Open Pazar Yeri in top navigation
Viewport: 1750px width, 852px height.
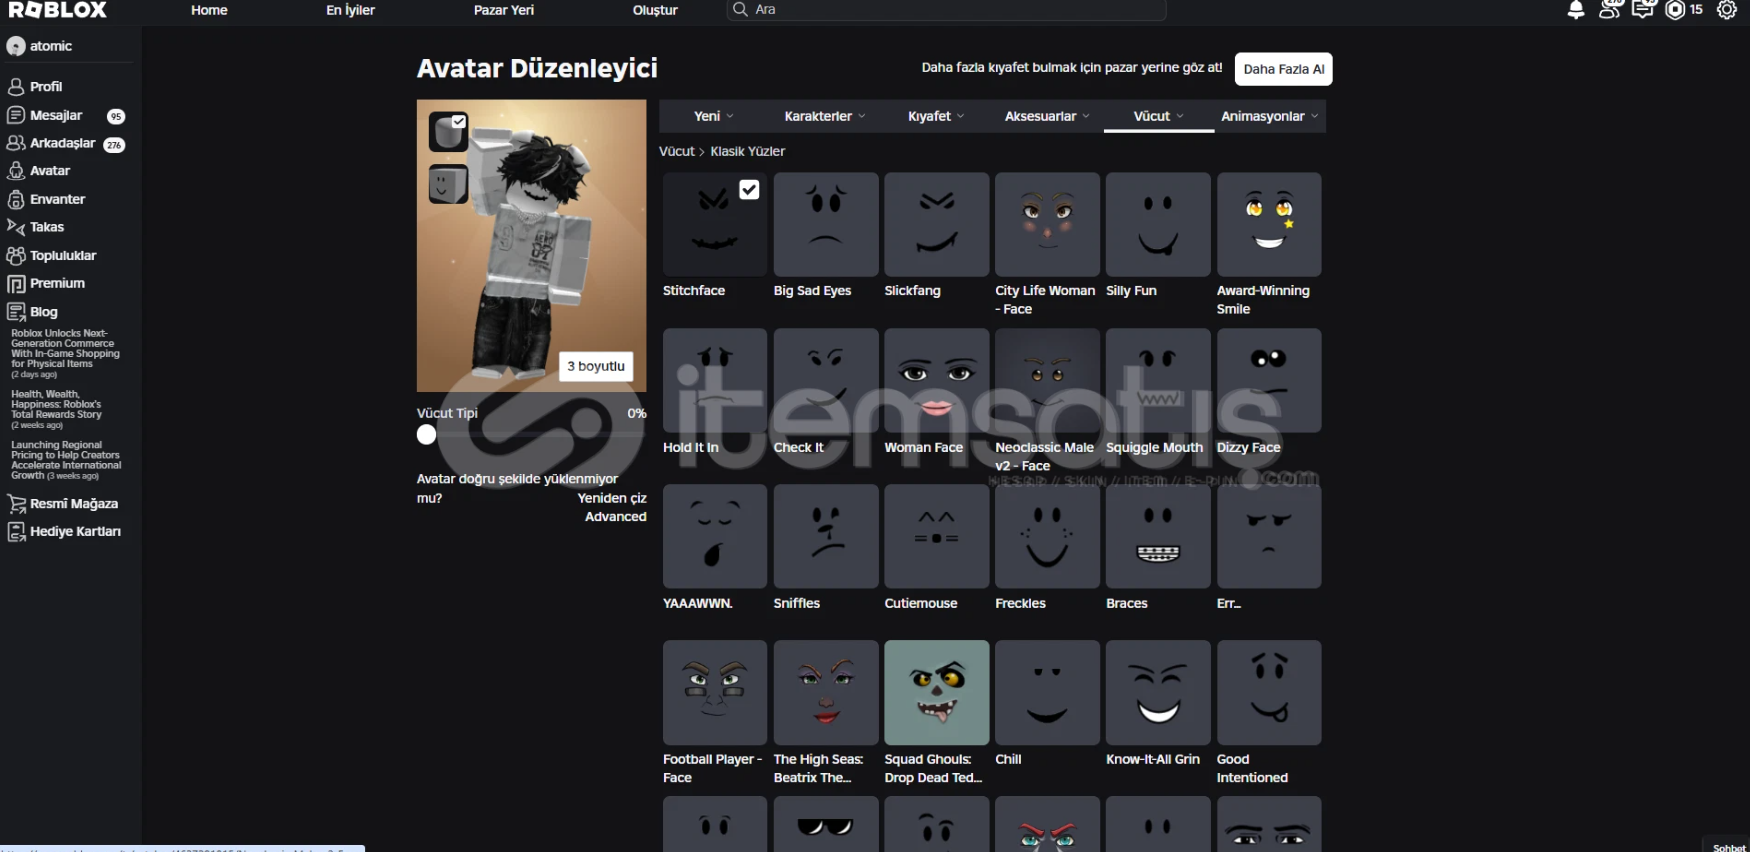coord(503,10)
